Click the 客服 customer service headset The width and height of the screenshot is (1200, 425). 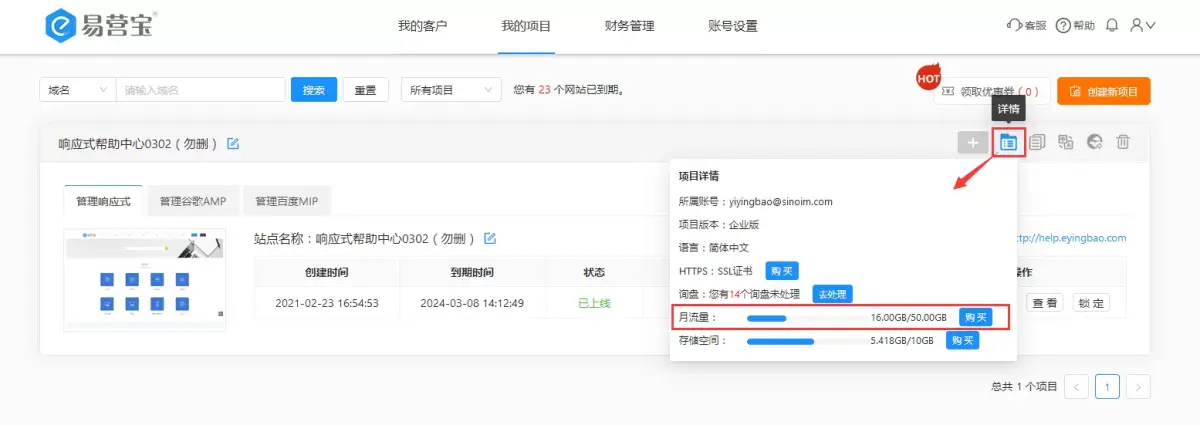(1026, 26)
